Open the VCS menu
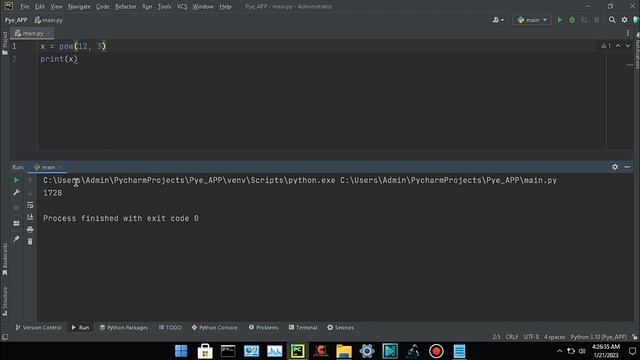 tap(182, 7)
